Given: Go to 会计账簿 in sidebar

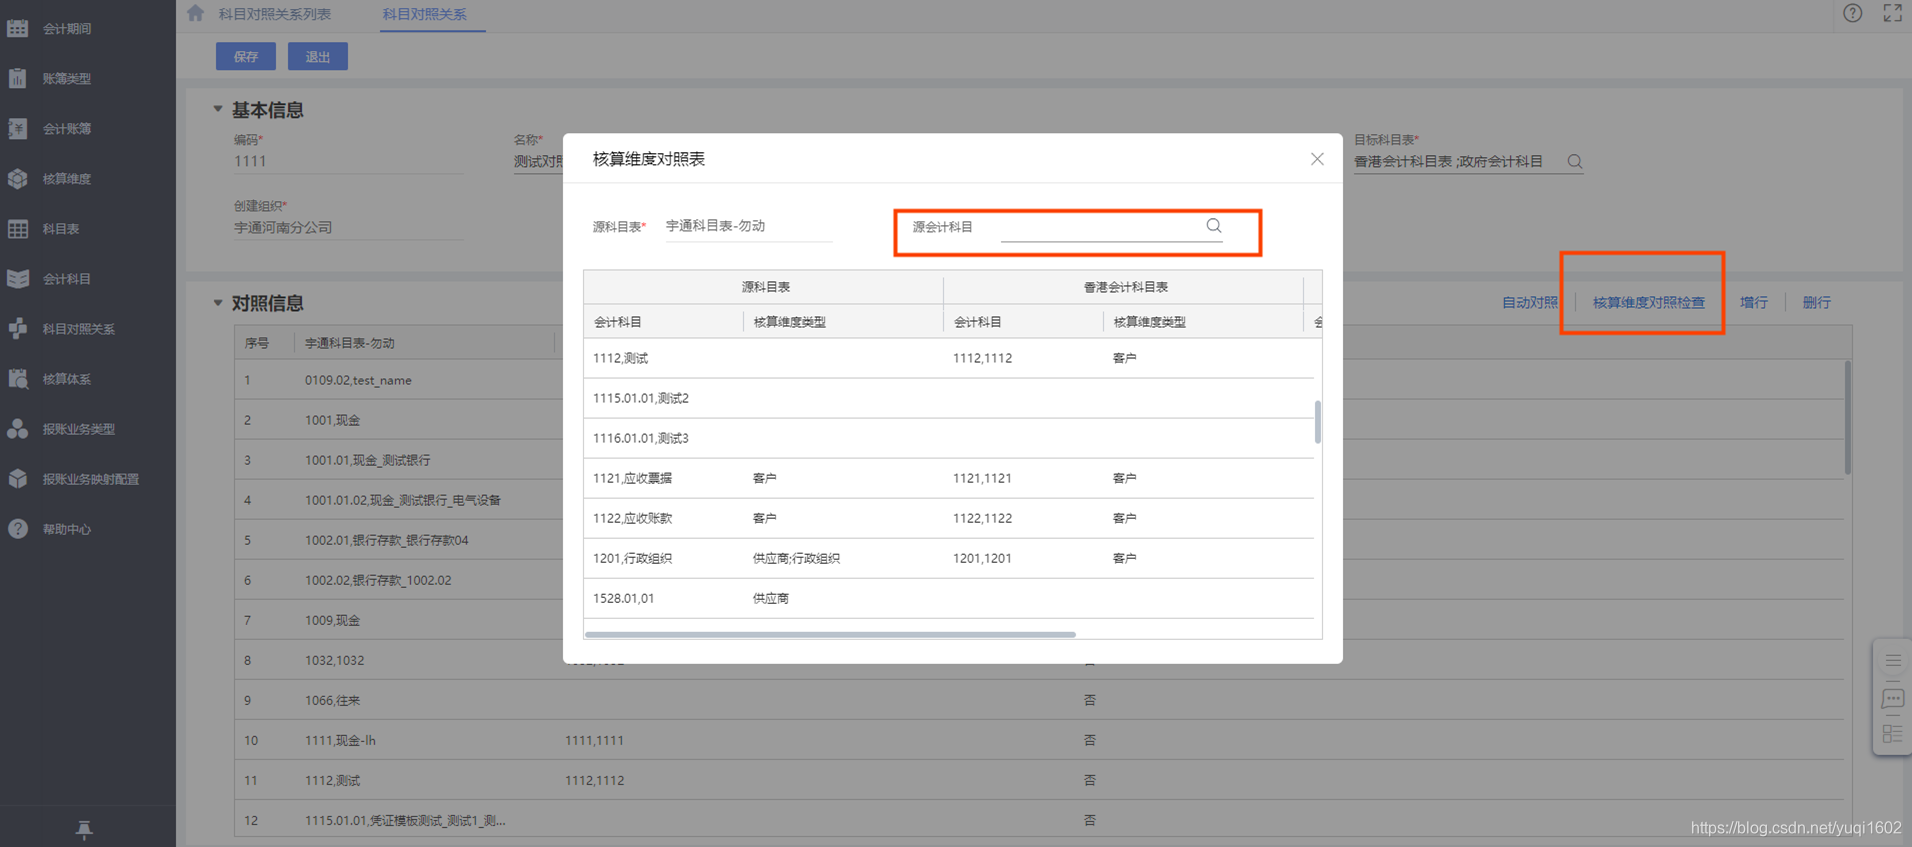Looking at the screenshot, I should pyautogui.click(x=66, y=129).
